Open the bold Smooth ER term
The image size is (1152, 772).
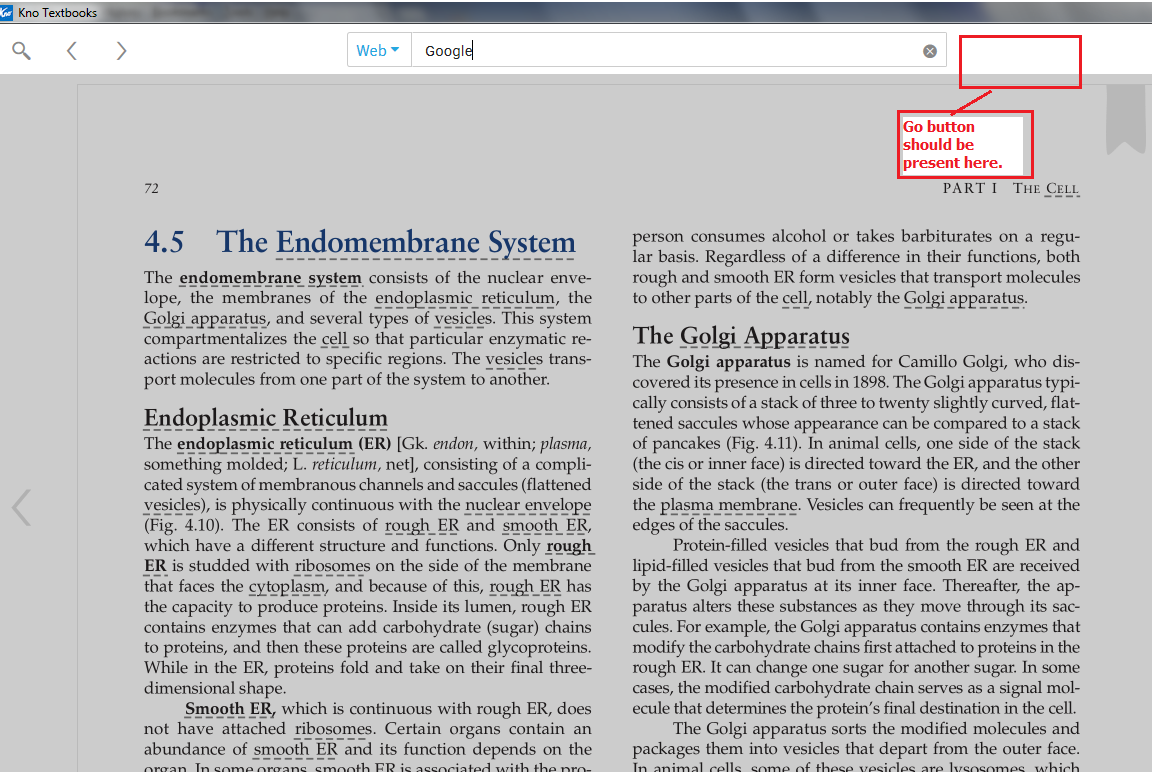(229, 709)
